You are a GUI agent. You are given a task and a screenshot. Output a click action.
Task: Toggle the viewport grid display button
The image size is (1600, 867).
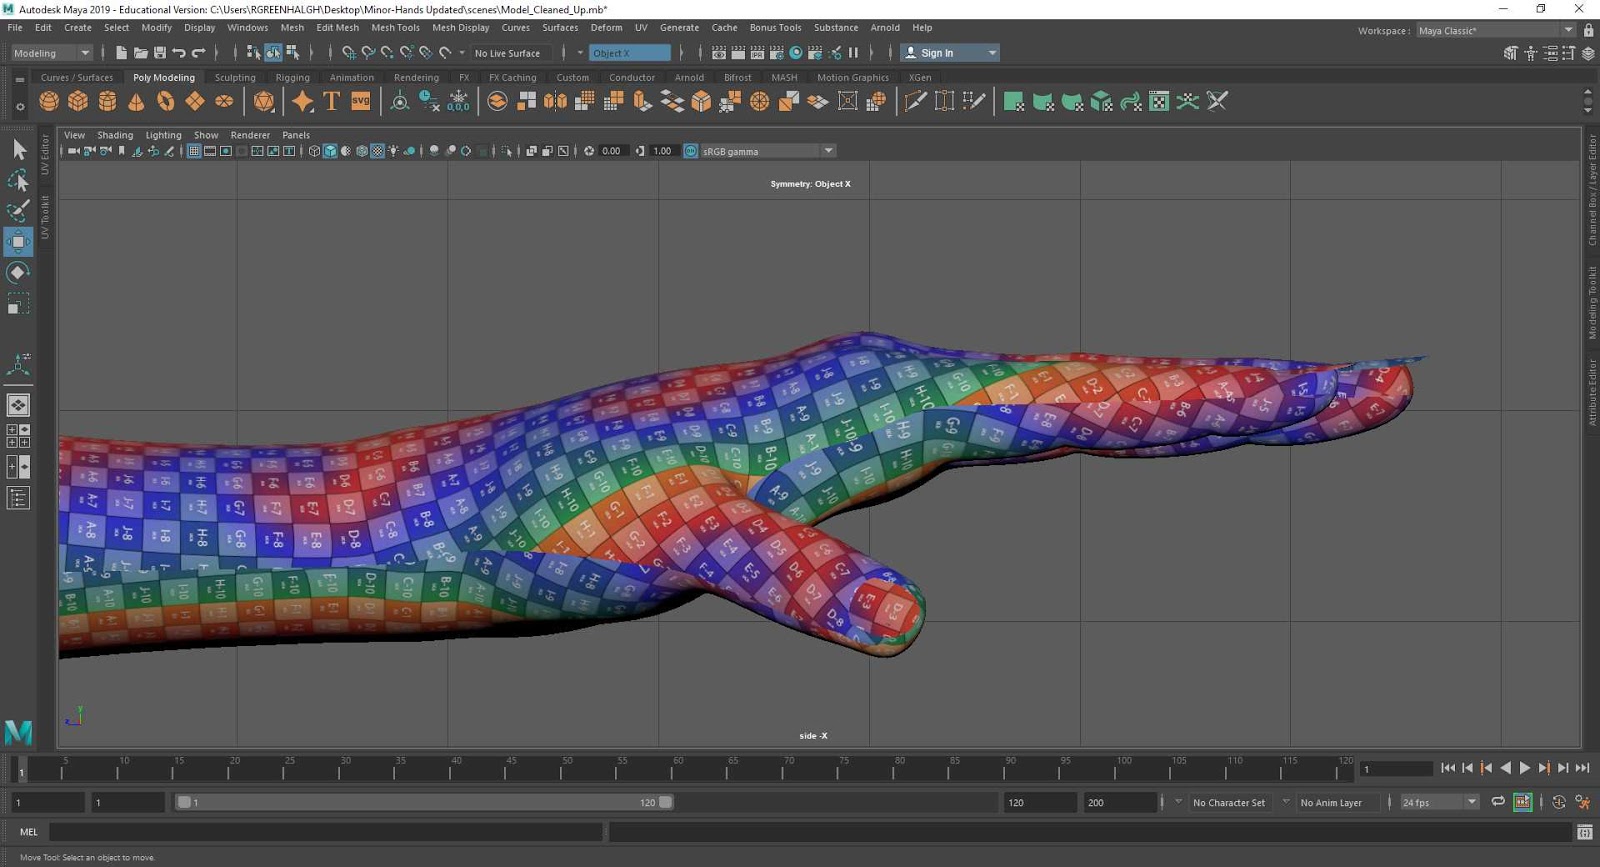coord(194,151)
